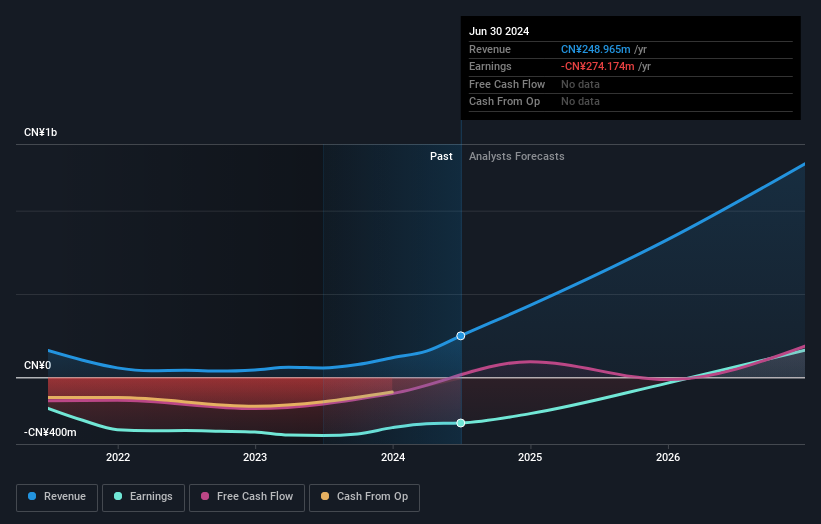Click the 2022 x-axis label
821x524 pixels.
click(x=118, y=457)
